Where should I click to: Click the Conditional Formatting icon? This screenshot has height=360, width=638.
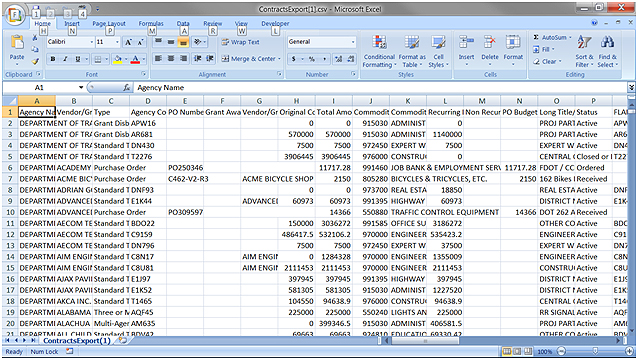[x=379, y=43]
